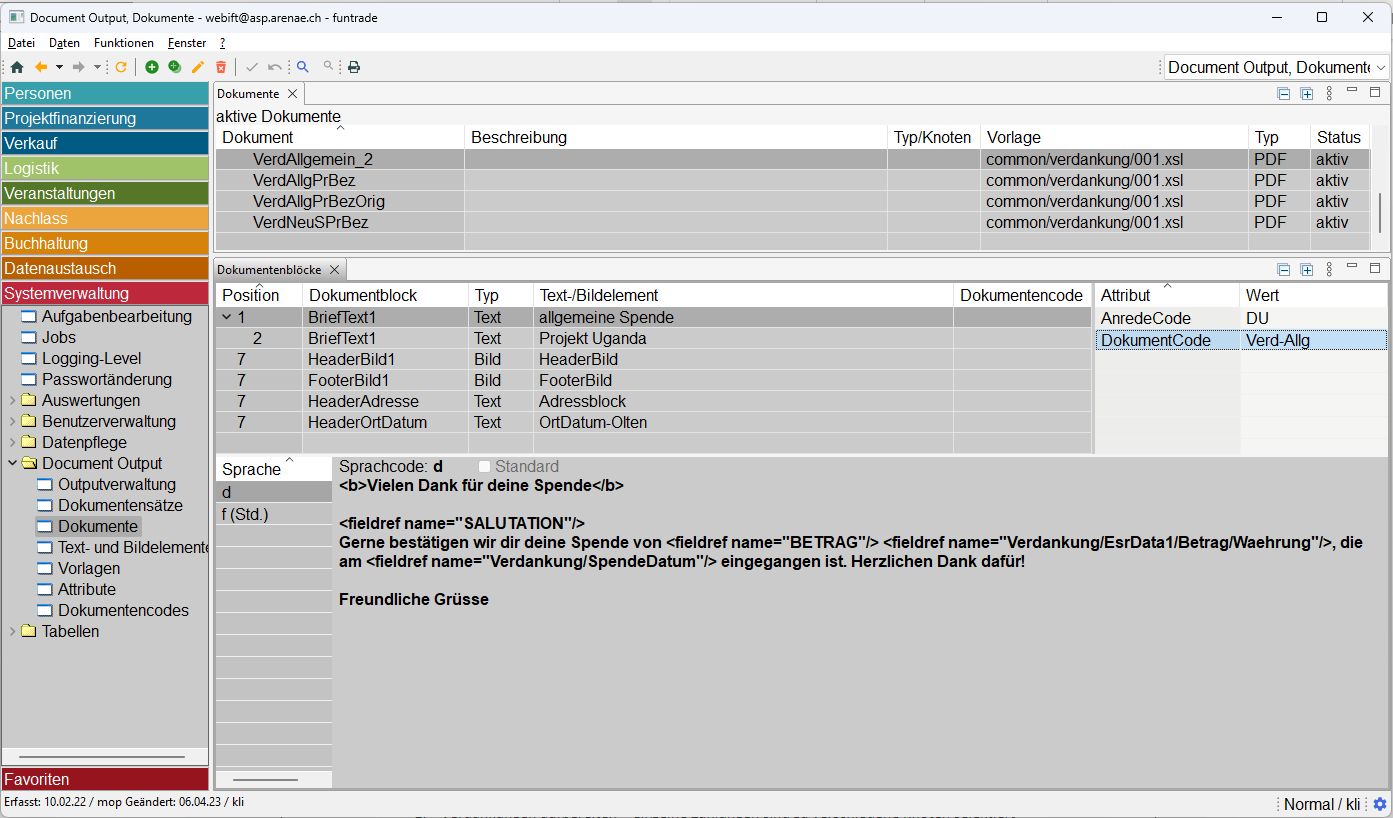Click the blue magnifier search icon
The height and width of the screenshot is (818, 1393).
pyautogui.click(x=303, y=67)
